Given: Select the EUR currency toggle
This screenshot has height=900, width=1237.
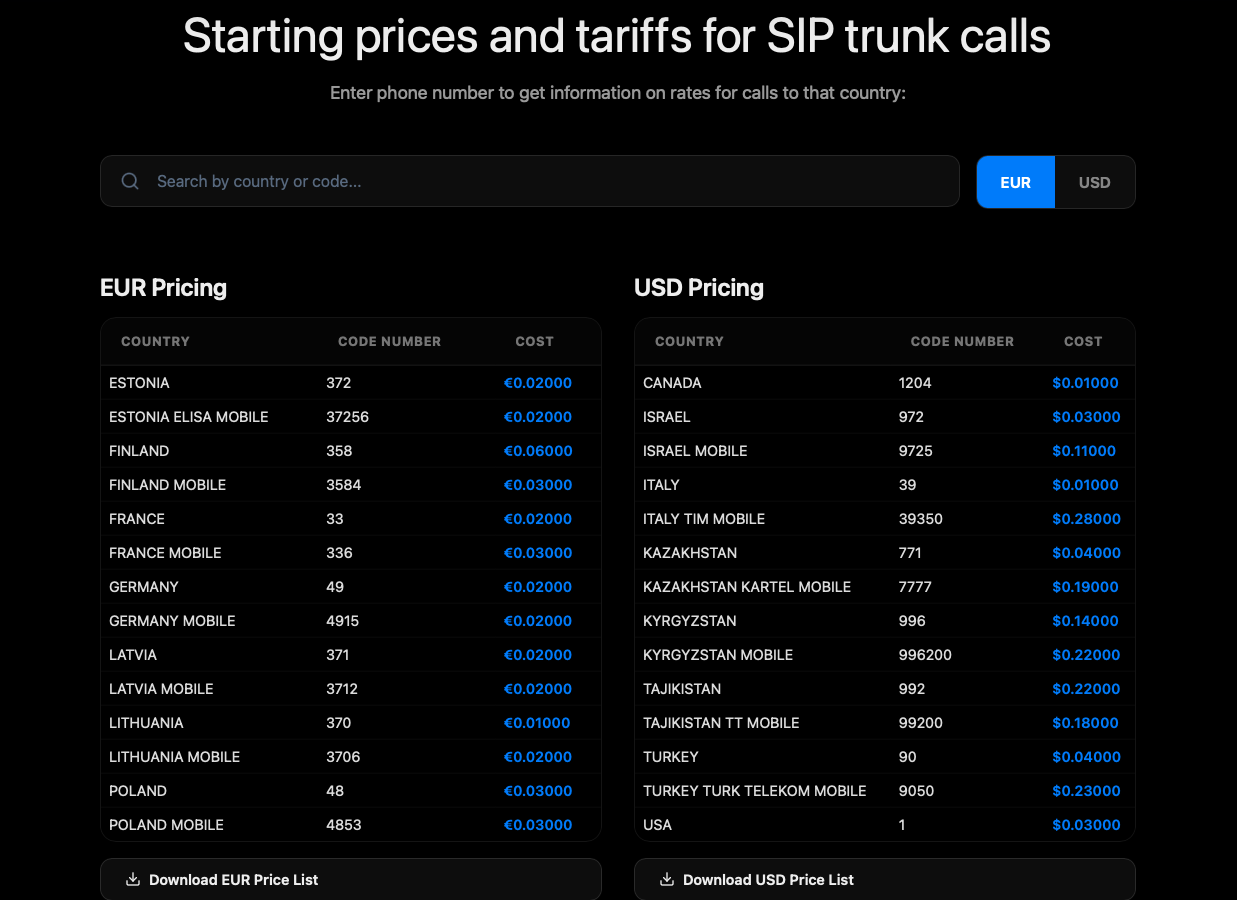Looking at the screenshot, I should (1015, 182).
